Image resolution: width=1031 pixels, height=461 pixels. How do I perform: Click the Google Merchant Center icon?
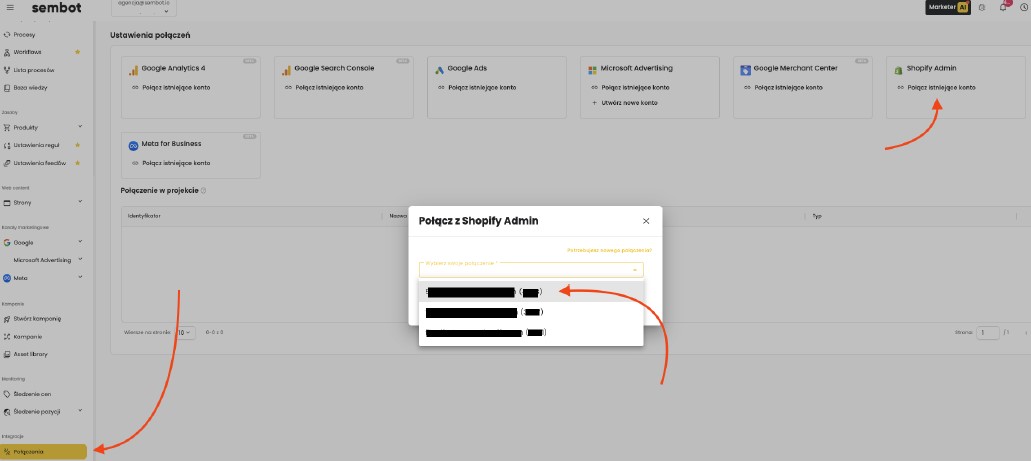pos(745,70)
